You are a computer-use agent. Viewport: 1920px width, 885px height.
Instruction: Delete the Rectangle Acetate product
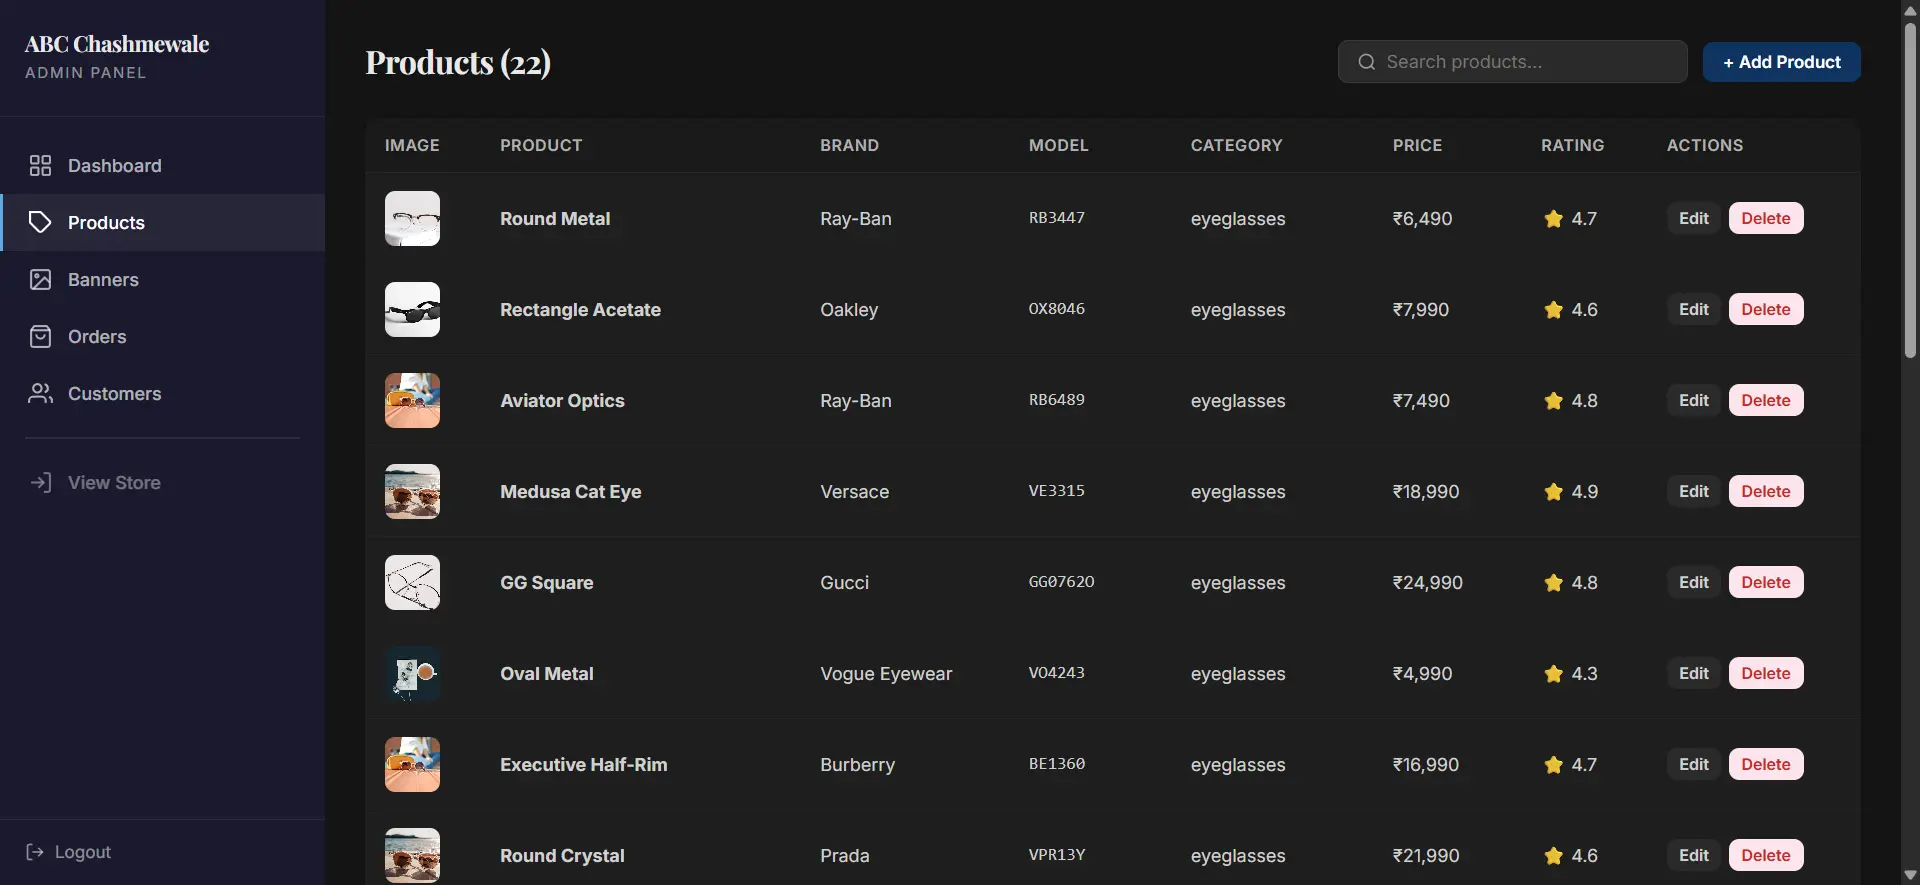[x=1765, y=310]
